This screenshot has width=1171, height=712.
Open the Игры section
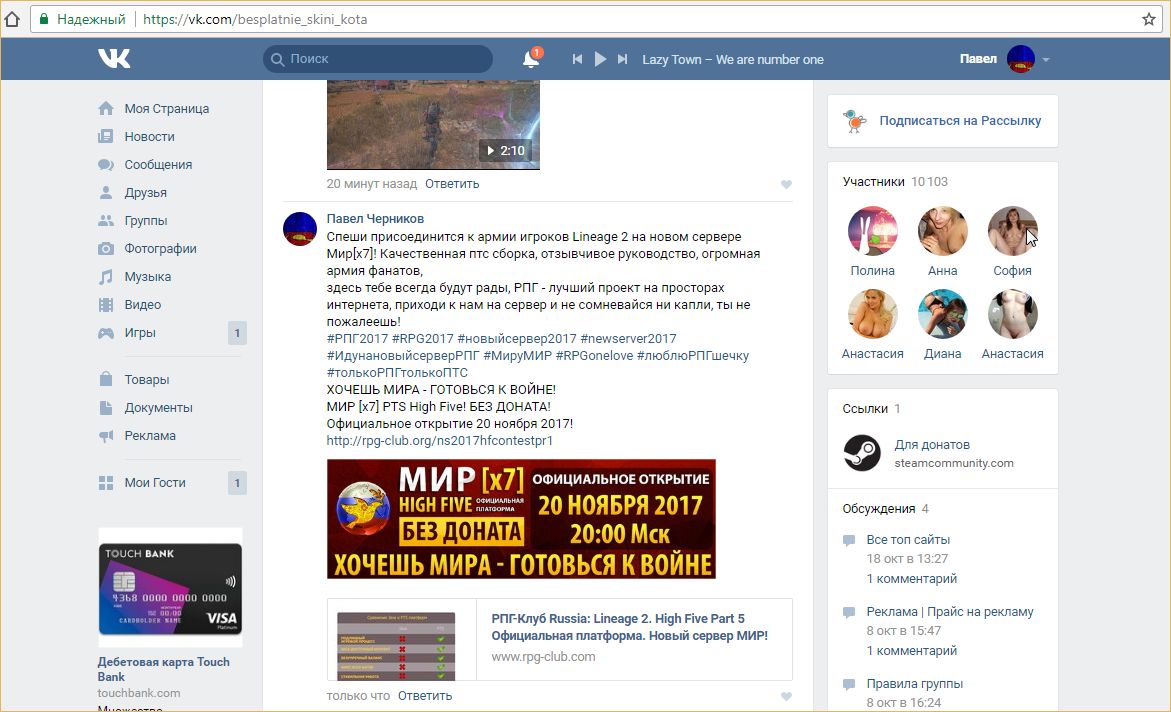pos(140,333)
